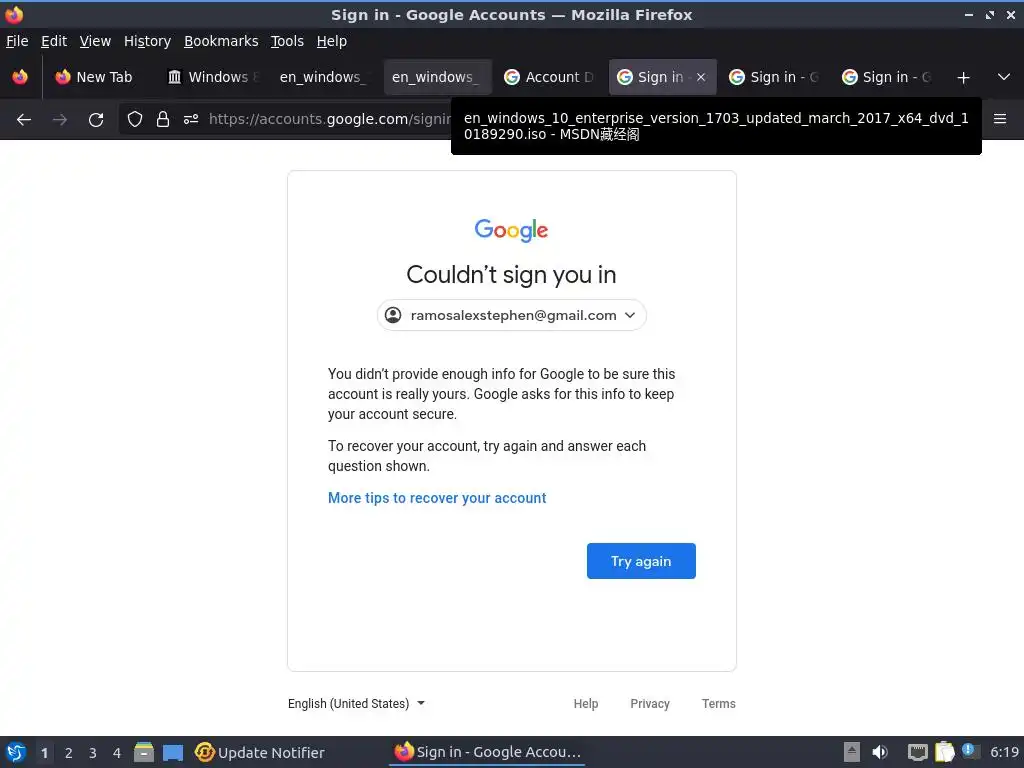Click the show desktop taskbar icon
The height and width of the screenshot is (768, 1024).
(x=173, y=752)
